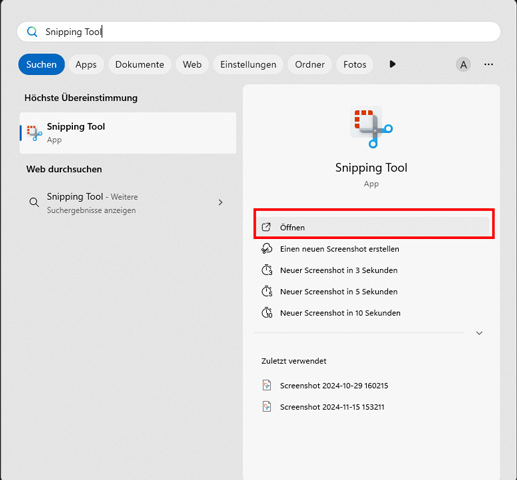Click the Zuletzt verwendet heading
The height and width of the screenshot is (480, 517).
294,361
